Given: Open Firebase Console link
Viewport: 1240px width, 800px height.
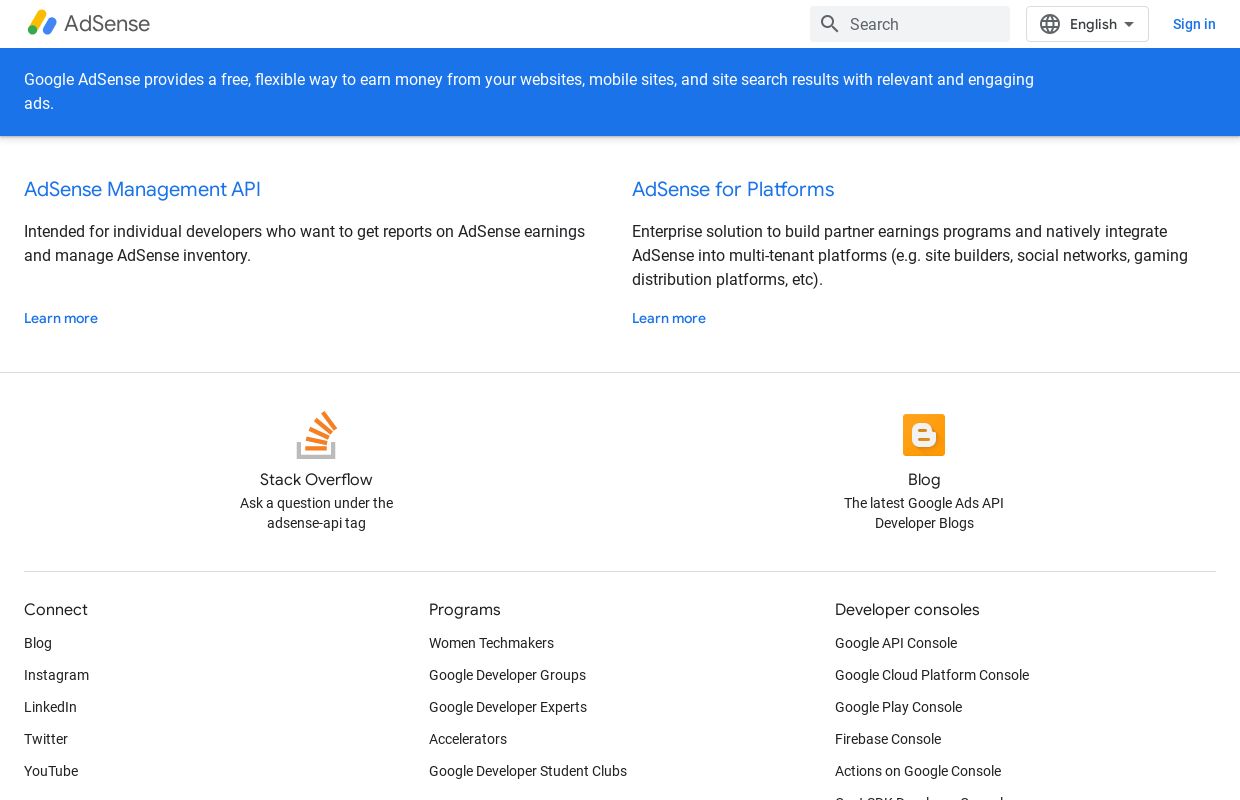Looking at the screenshot, I should click(888, 739).
